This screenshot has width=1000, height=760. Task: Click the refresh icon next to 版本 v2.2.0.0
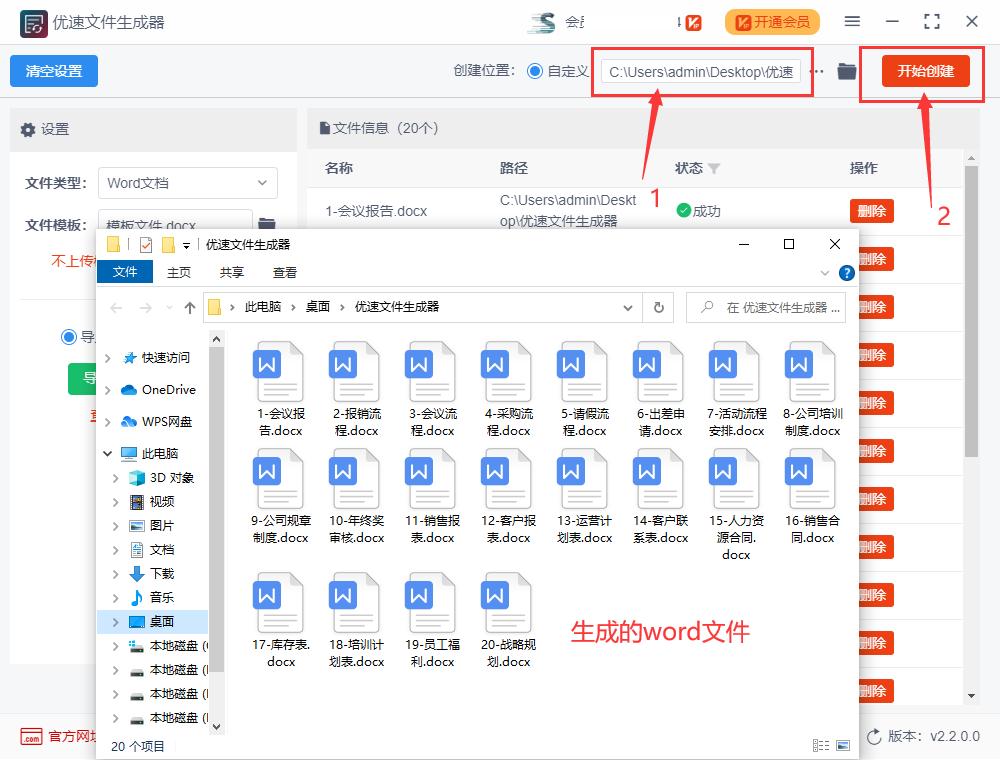click(875, 735)
